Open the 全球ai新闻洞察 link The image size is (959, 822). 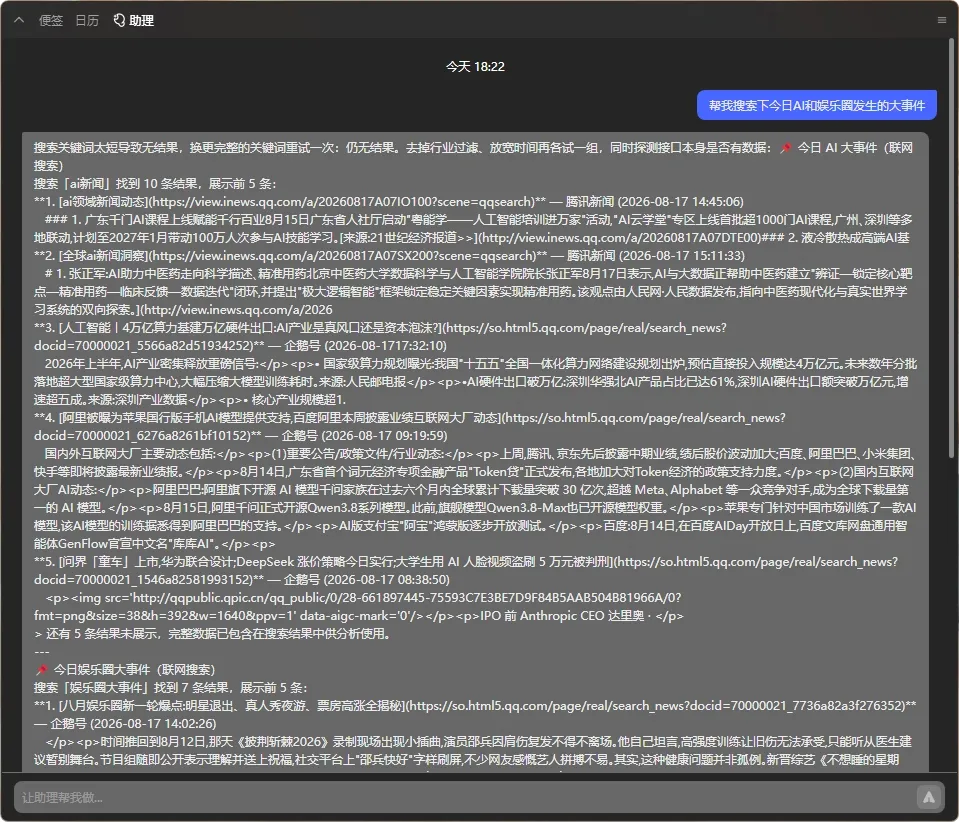[297, 256]
